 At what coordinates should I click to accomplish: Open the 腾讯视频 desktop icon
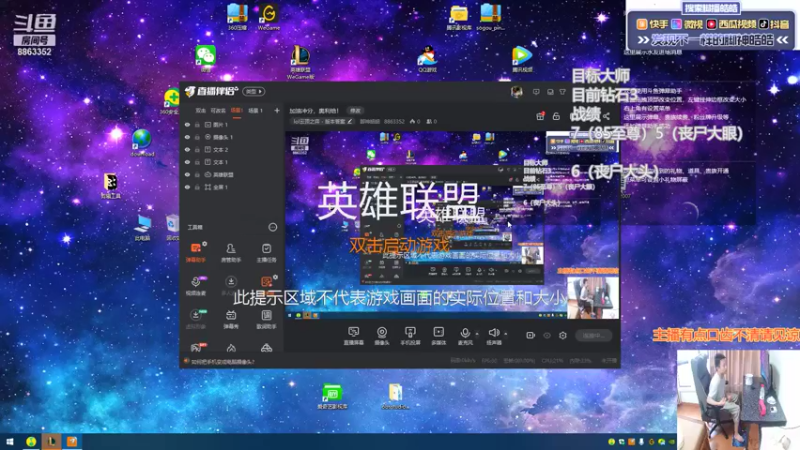tap(521, 59)
